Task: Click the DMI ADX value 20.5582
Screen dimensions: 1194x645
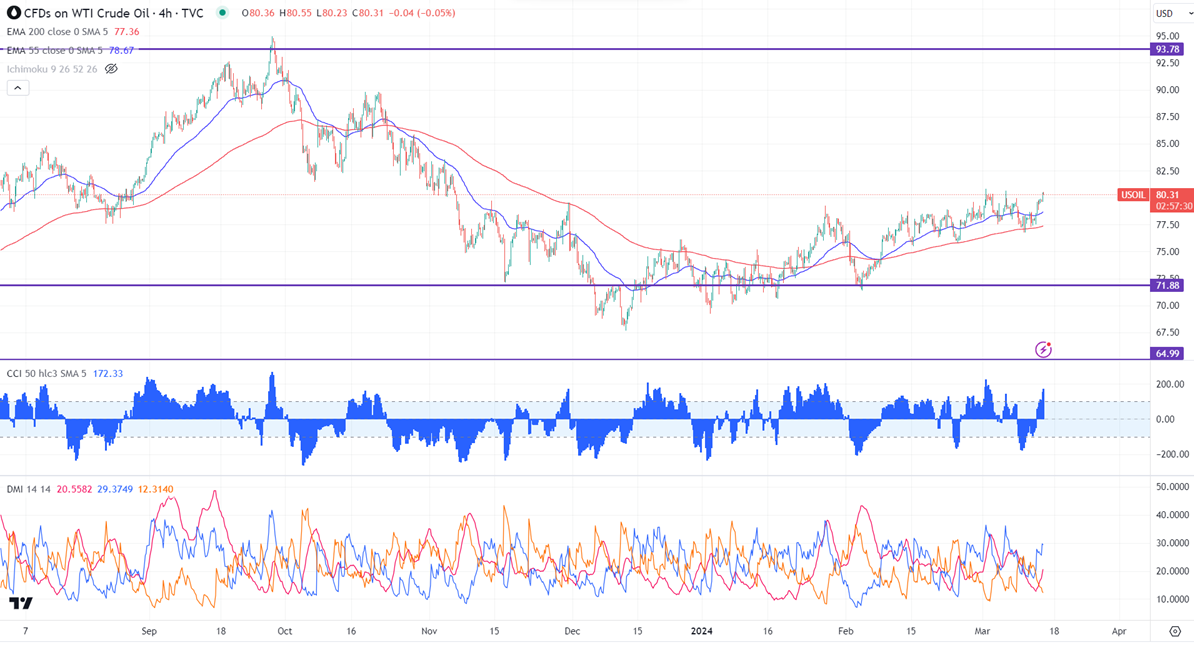Action: (x=74, y=489)
